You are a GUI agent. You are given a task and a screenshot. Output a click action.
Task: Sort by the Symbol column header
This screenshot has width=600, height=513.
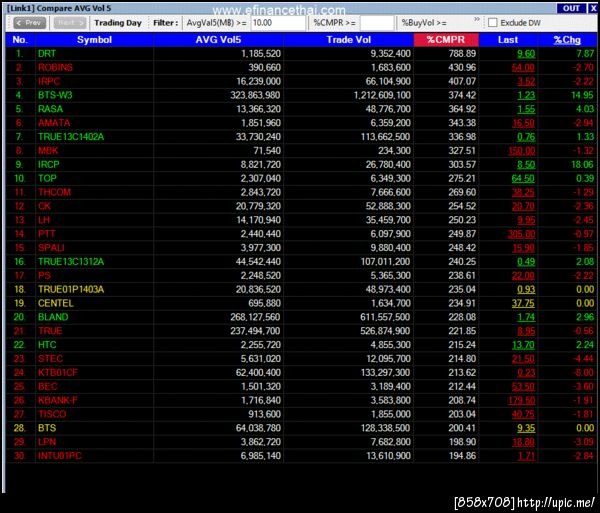click(94, 40)
